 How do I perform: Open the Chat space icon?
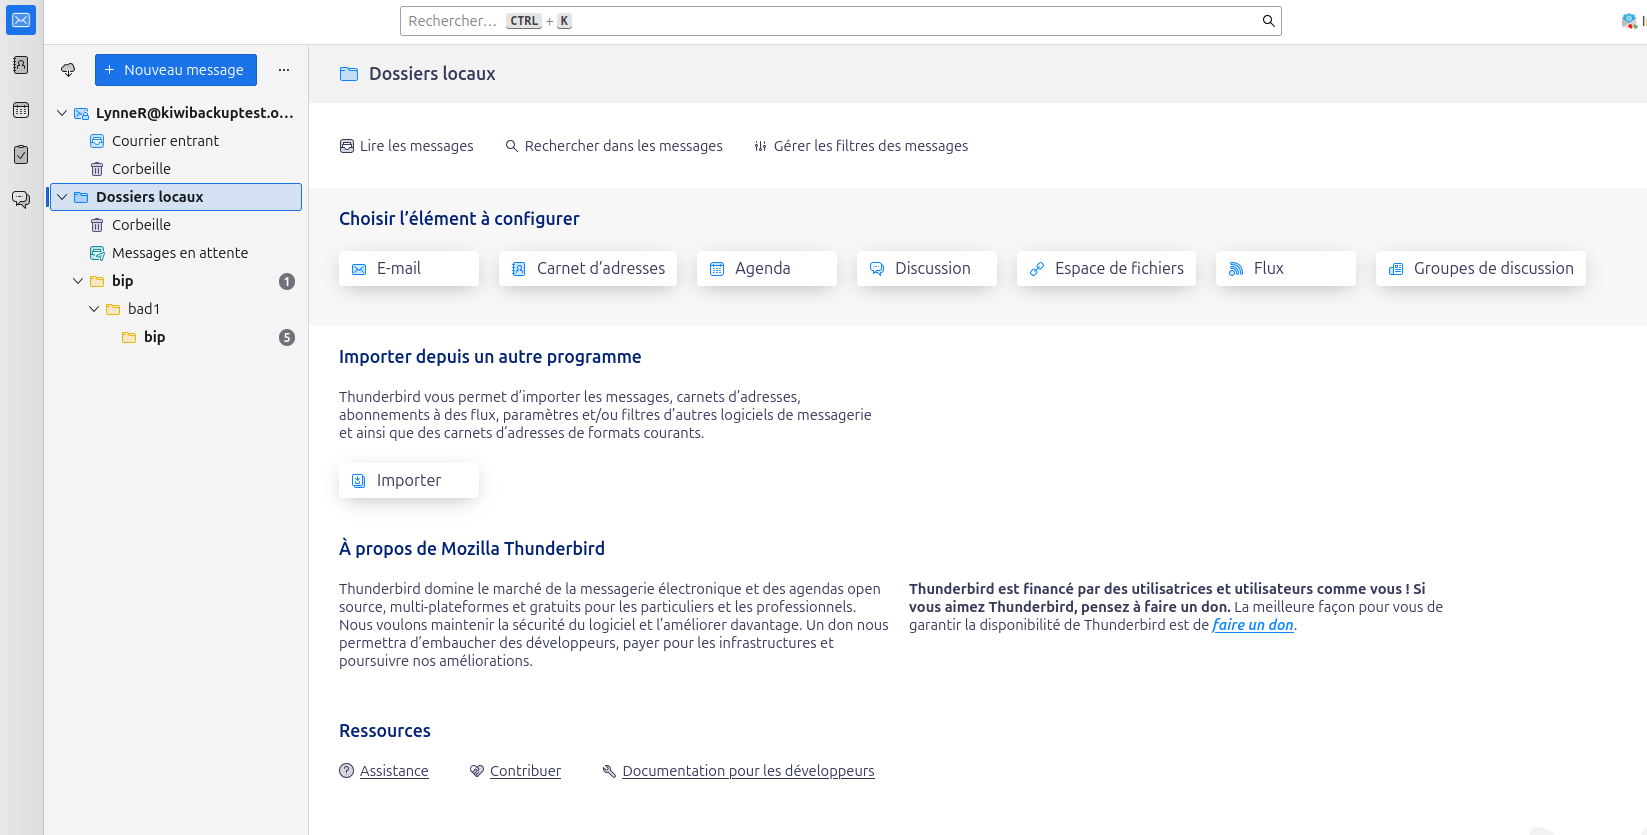(21, 200)
